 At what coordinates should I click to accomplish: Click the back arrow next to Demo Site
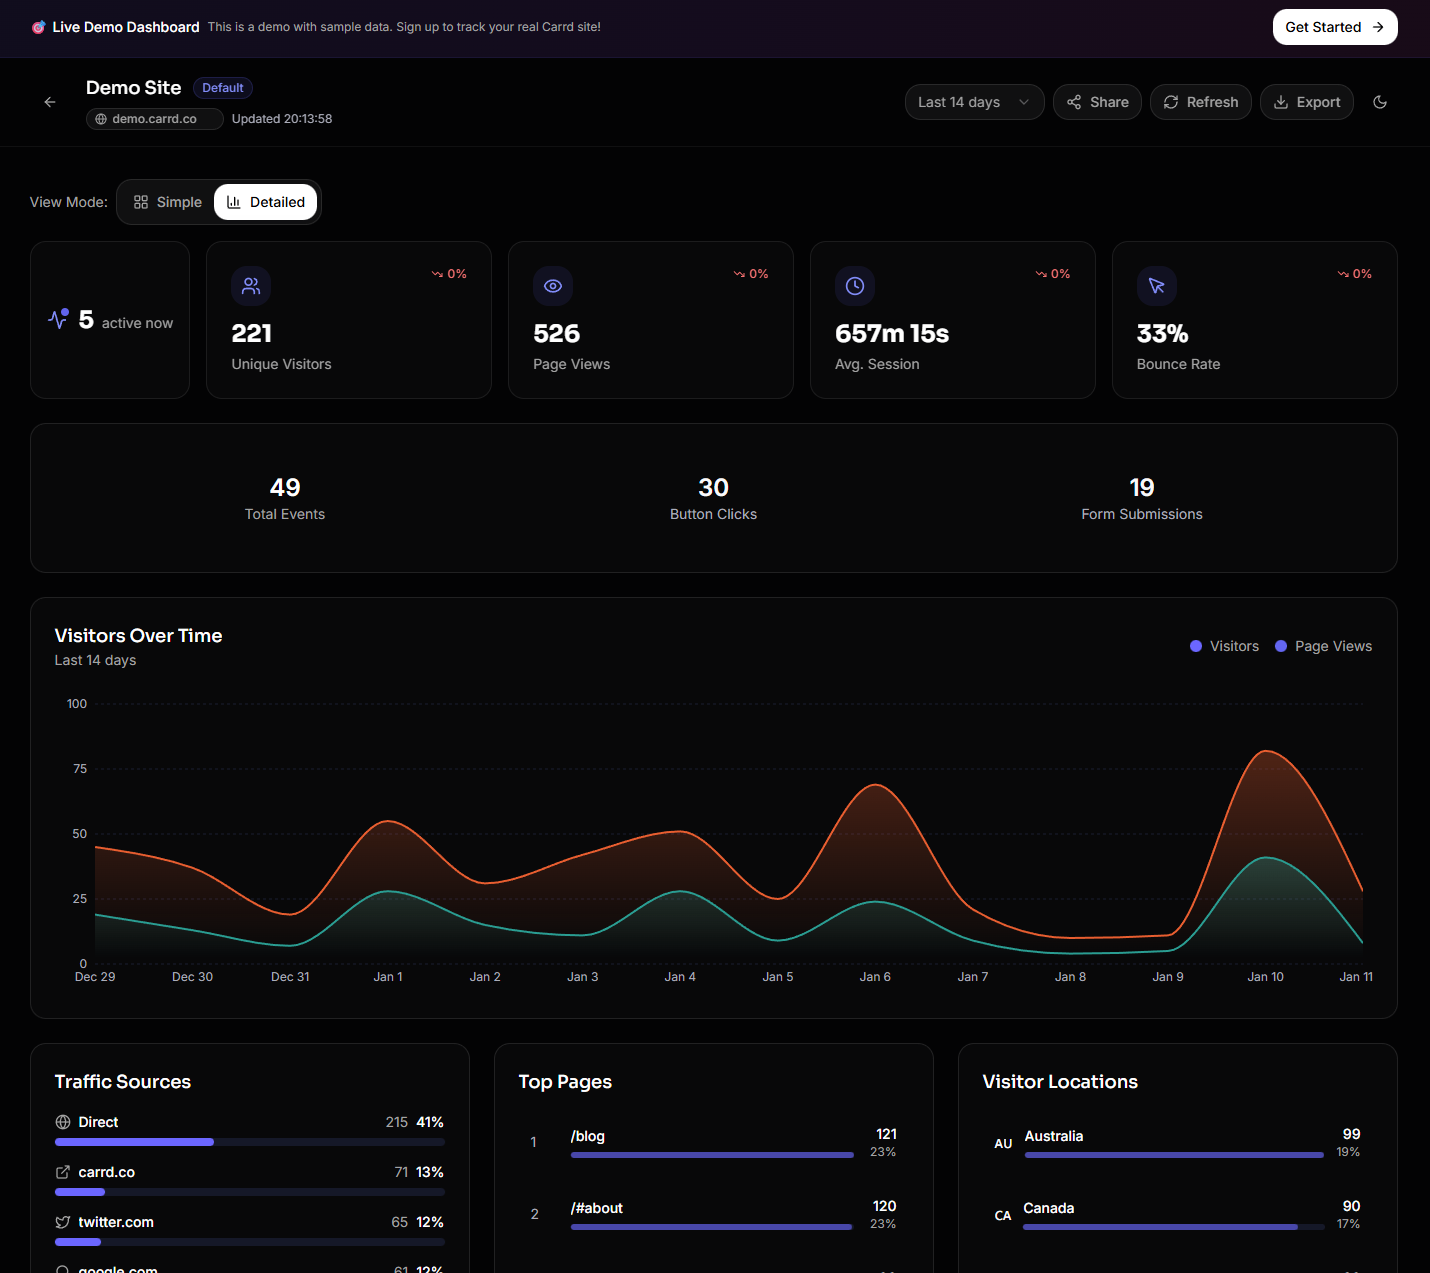pos(50,102)
